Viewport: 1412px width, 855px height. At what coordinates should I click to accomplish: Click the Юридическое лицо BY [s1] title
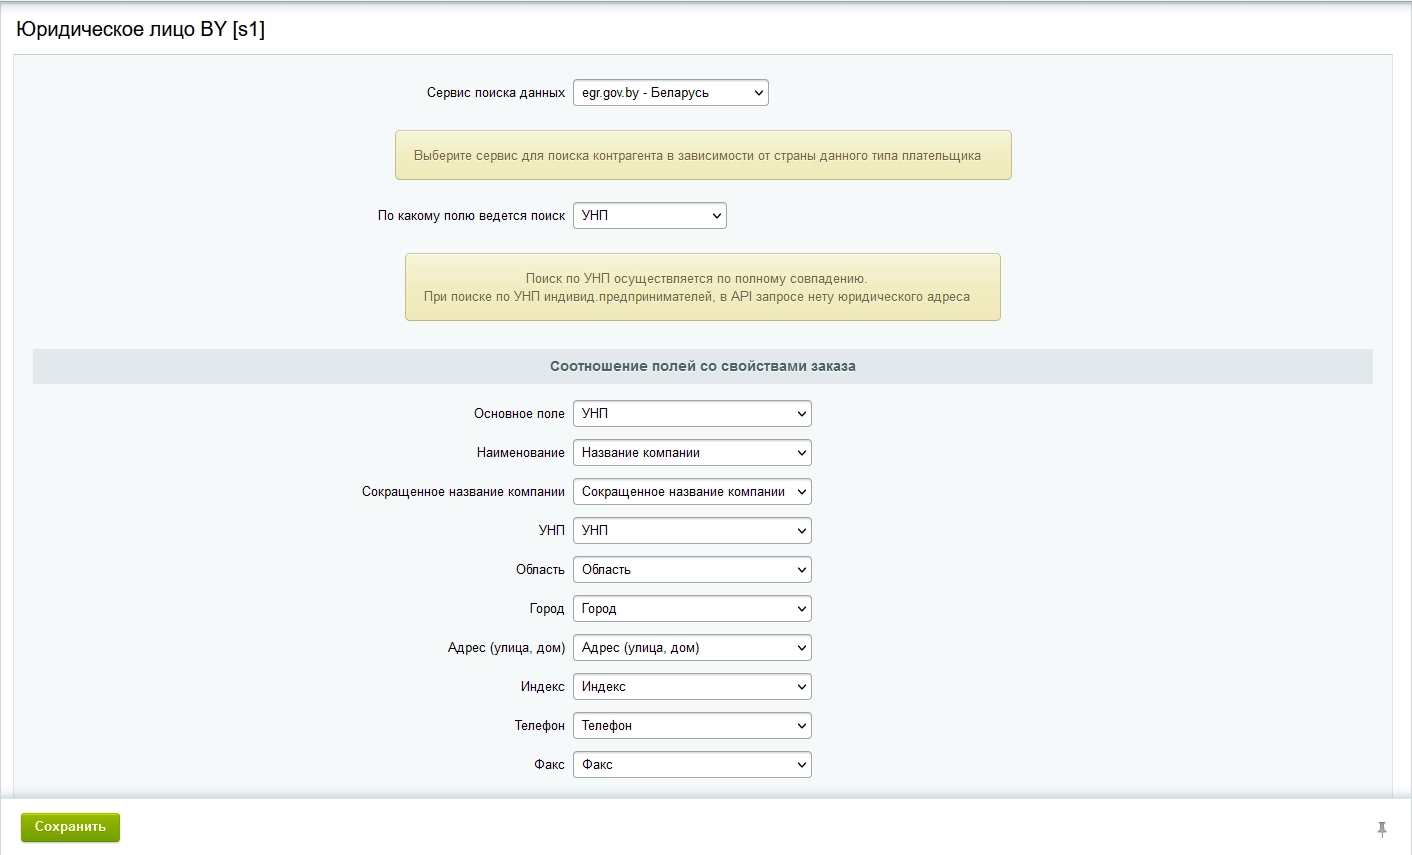[x=140, y=29]
